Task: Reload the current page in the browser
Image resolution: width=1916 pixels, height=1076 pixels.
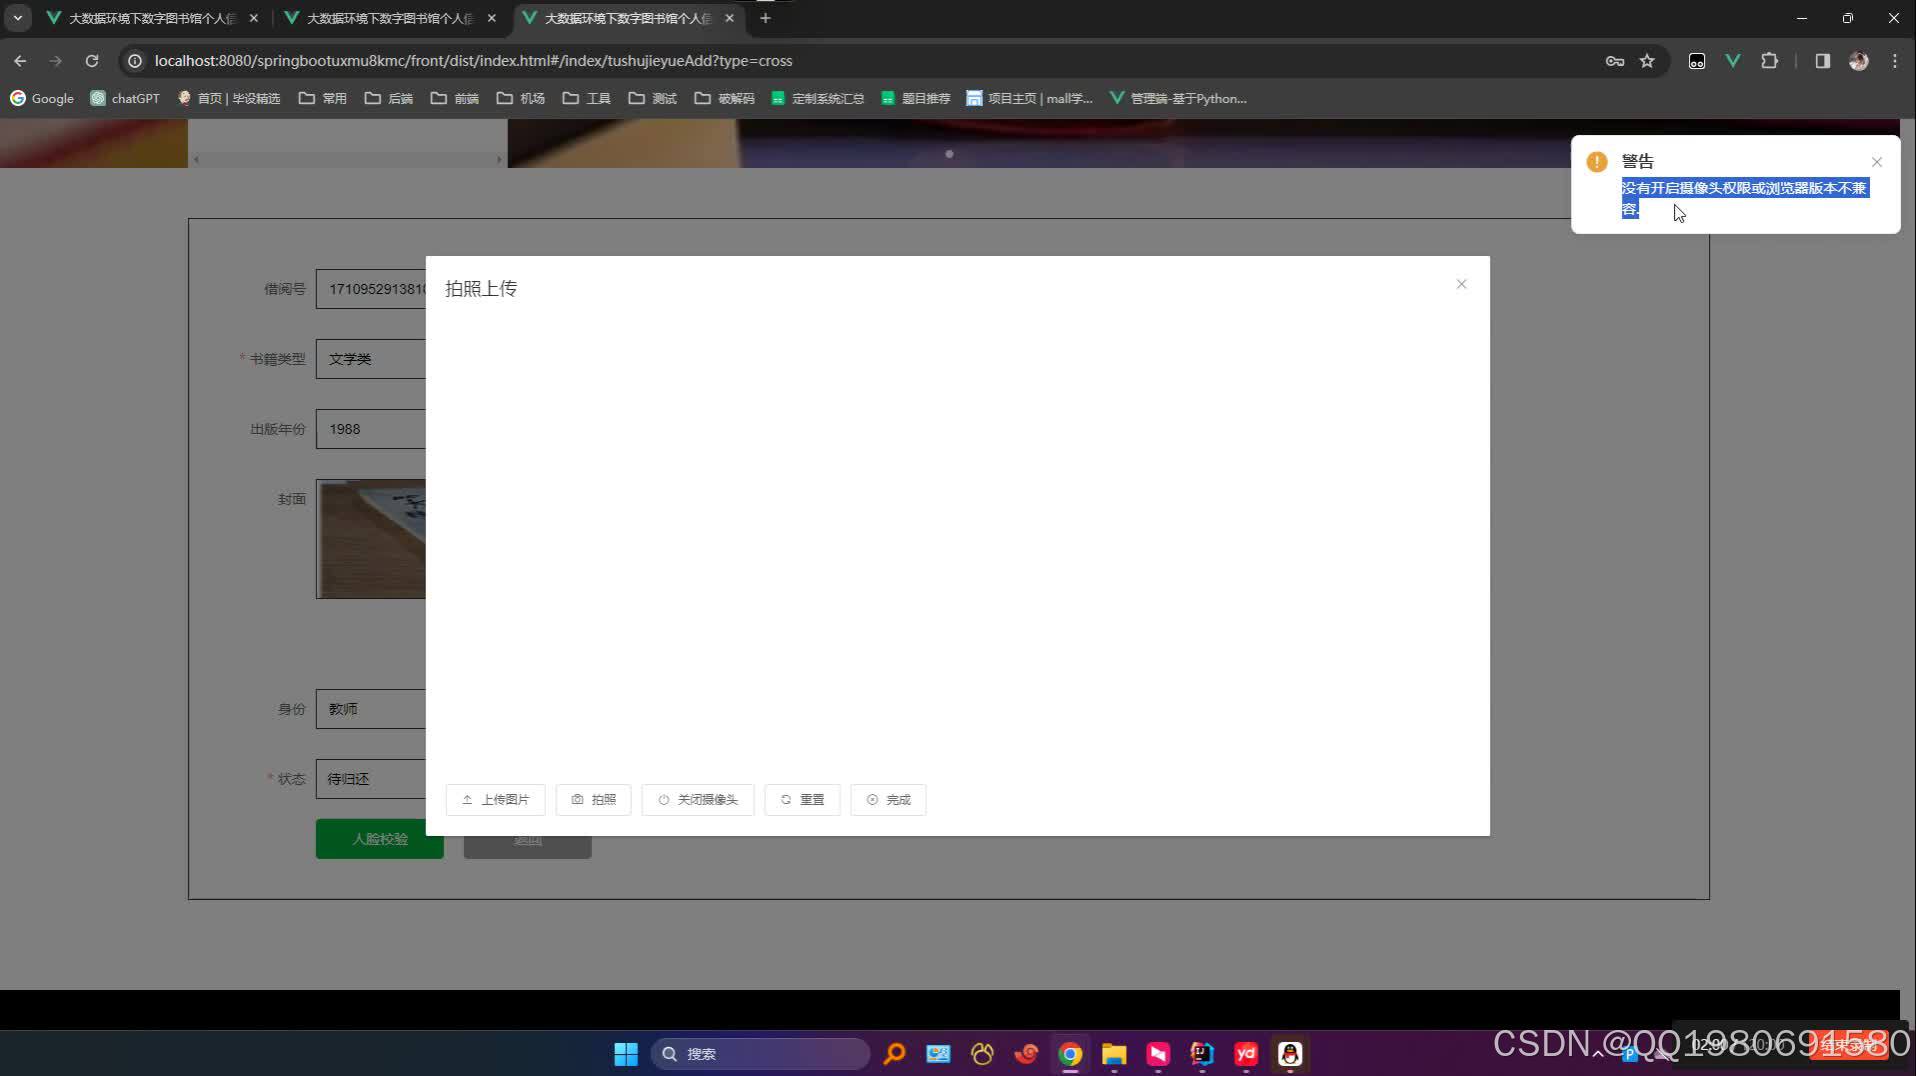Action: 91,61
